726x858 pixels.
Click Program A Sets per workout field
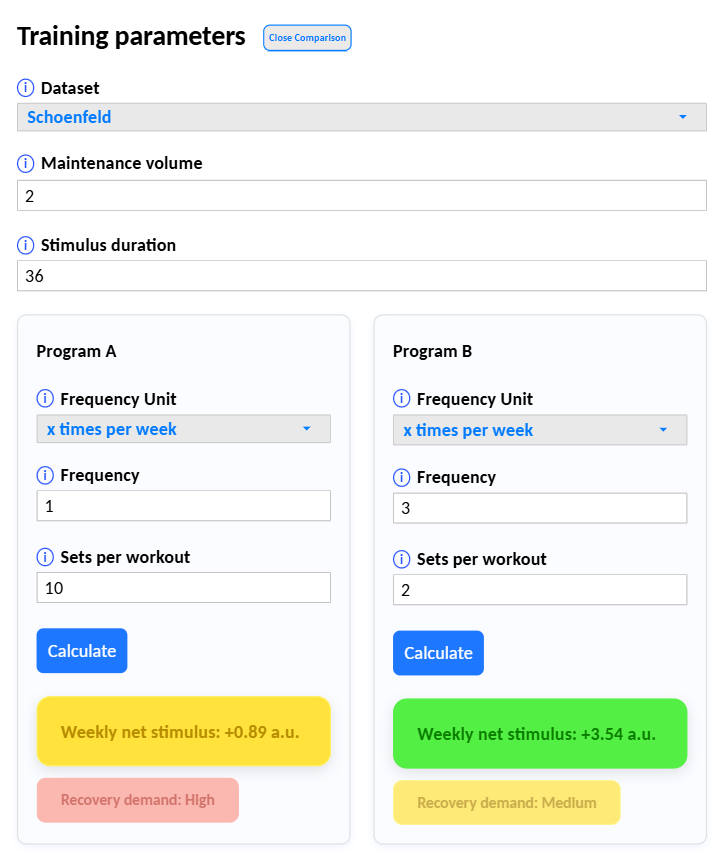click(183, 588)
